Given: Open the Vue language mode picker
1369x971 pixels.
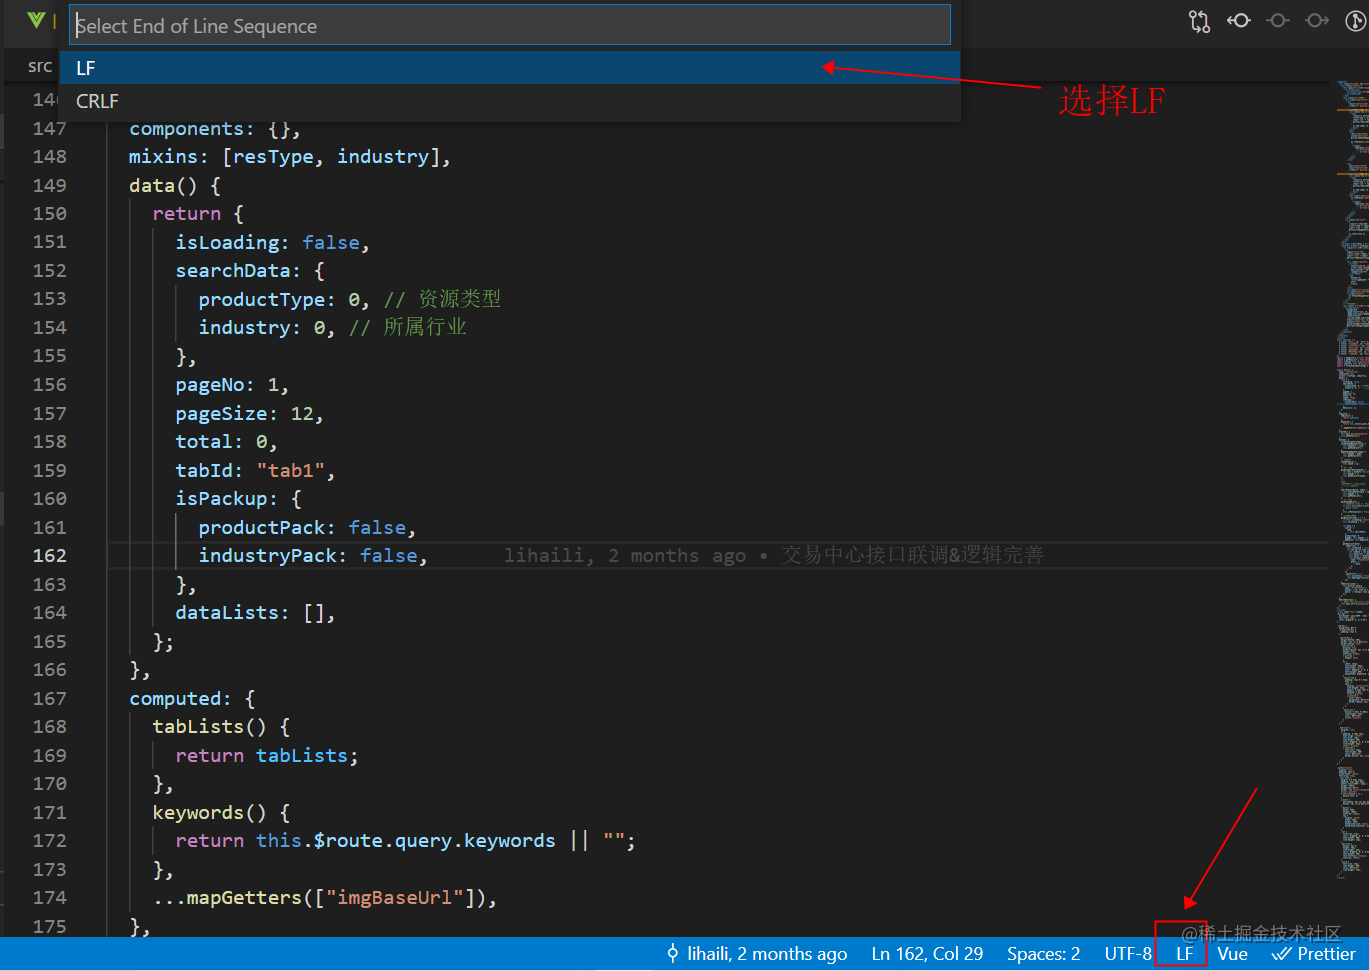Looking at the screenshot, I should coord(1232,953).
